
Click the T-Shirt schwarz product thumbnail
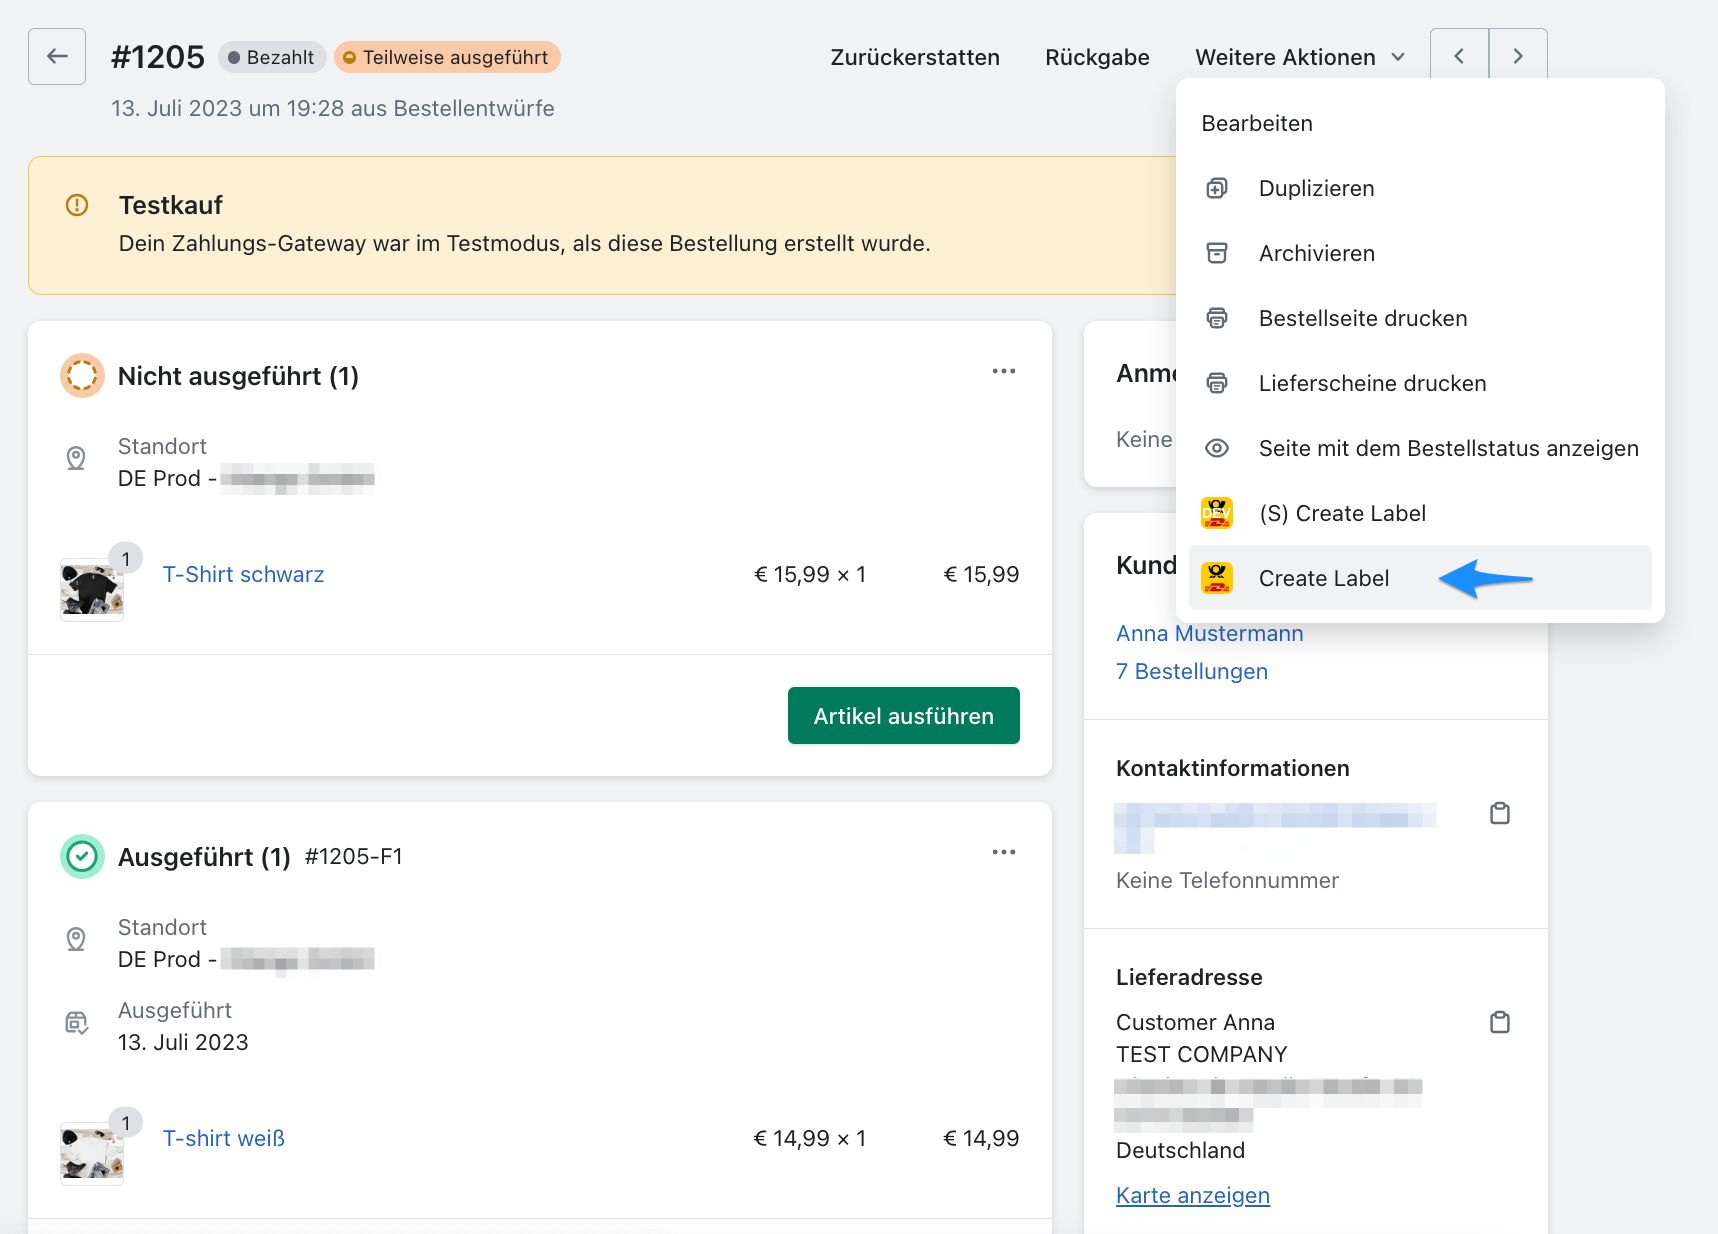click(91, 589)
